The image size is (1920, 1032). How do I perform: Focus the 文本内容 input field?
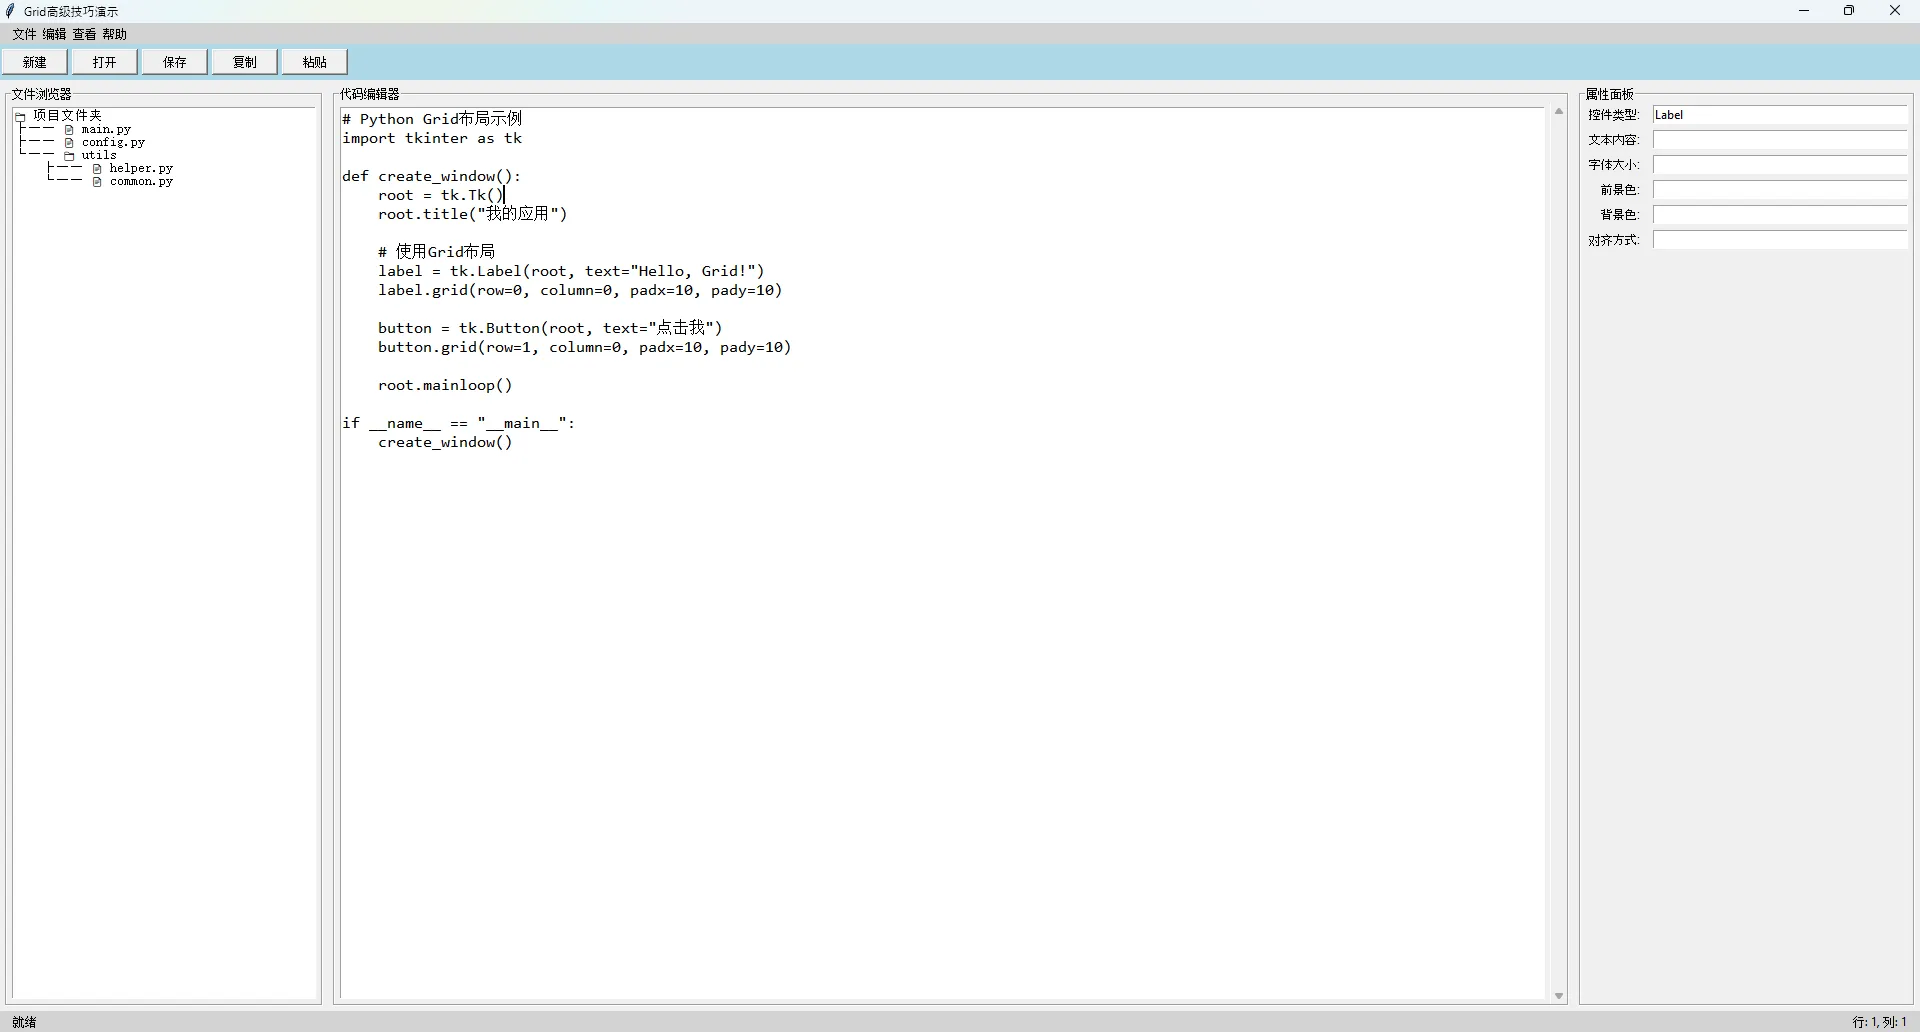point(1780,140)
